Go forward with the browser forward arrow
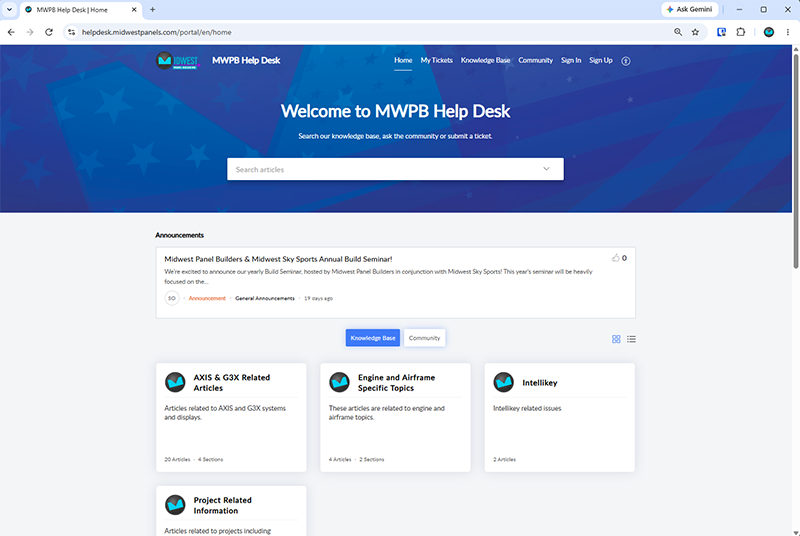 click(30, 32)
